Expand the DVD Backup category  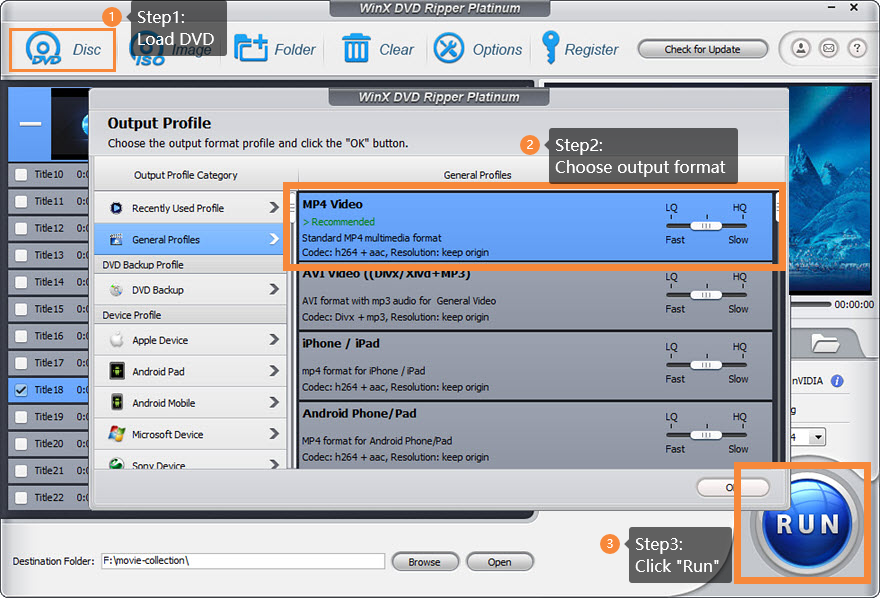pos(191,290)
